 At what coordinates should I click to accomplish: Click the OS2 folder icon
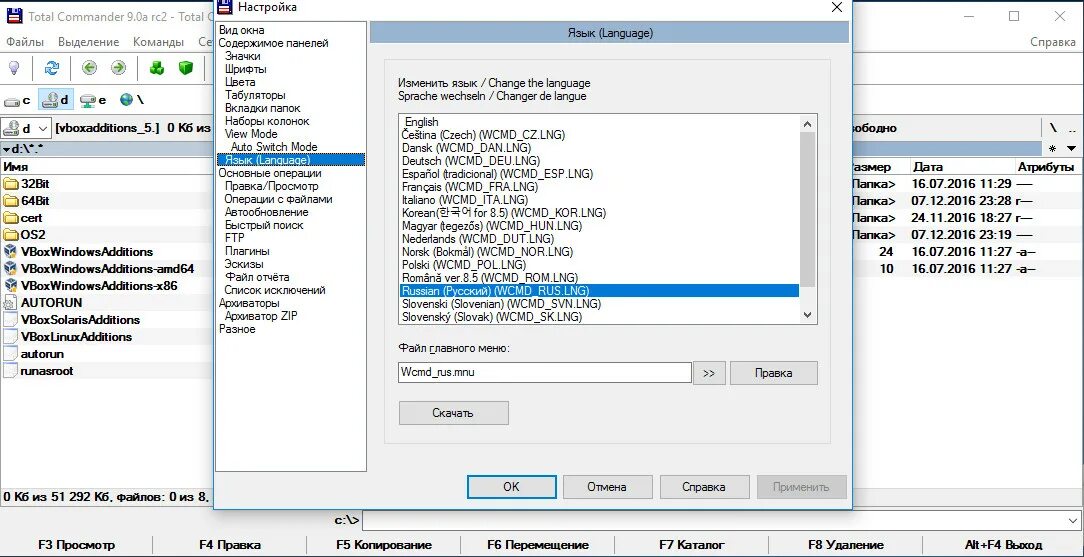10,235
